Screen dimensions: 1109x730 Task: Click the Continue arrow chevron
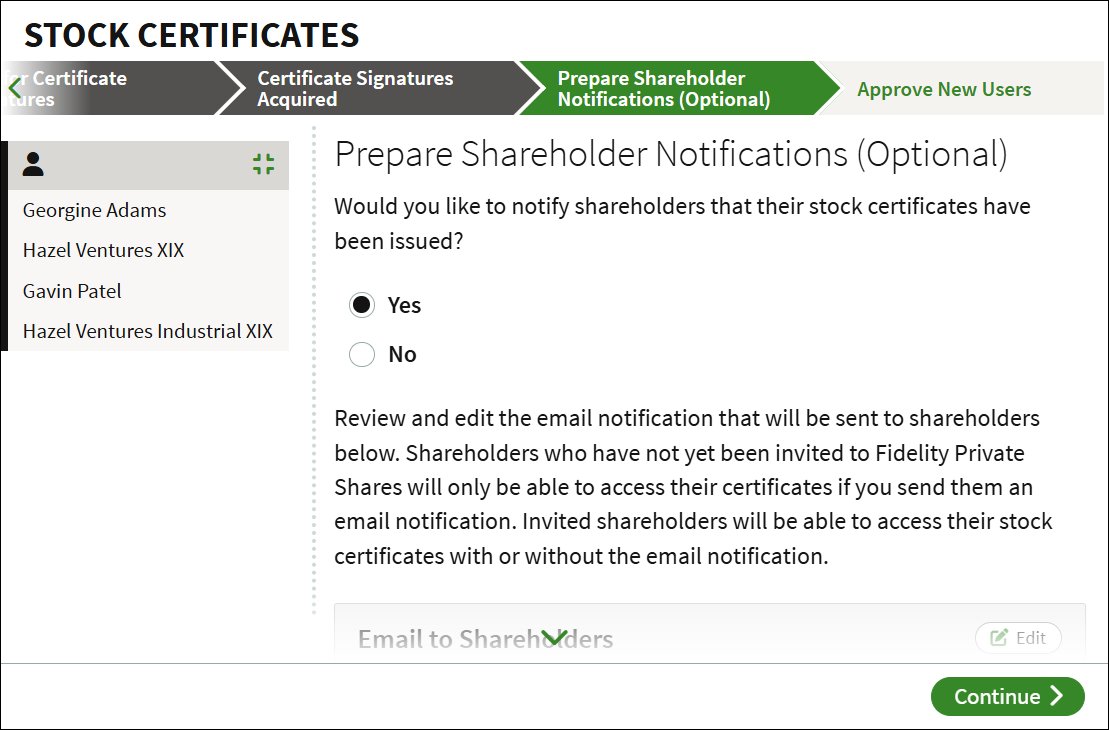[1057, 695]
